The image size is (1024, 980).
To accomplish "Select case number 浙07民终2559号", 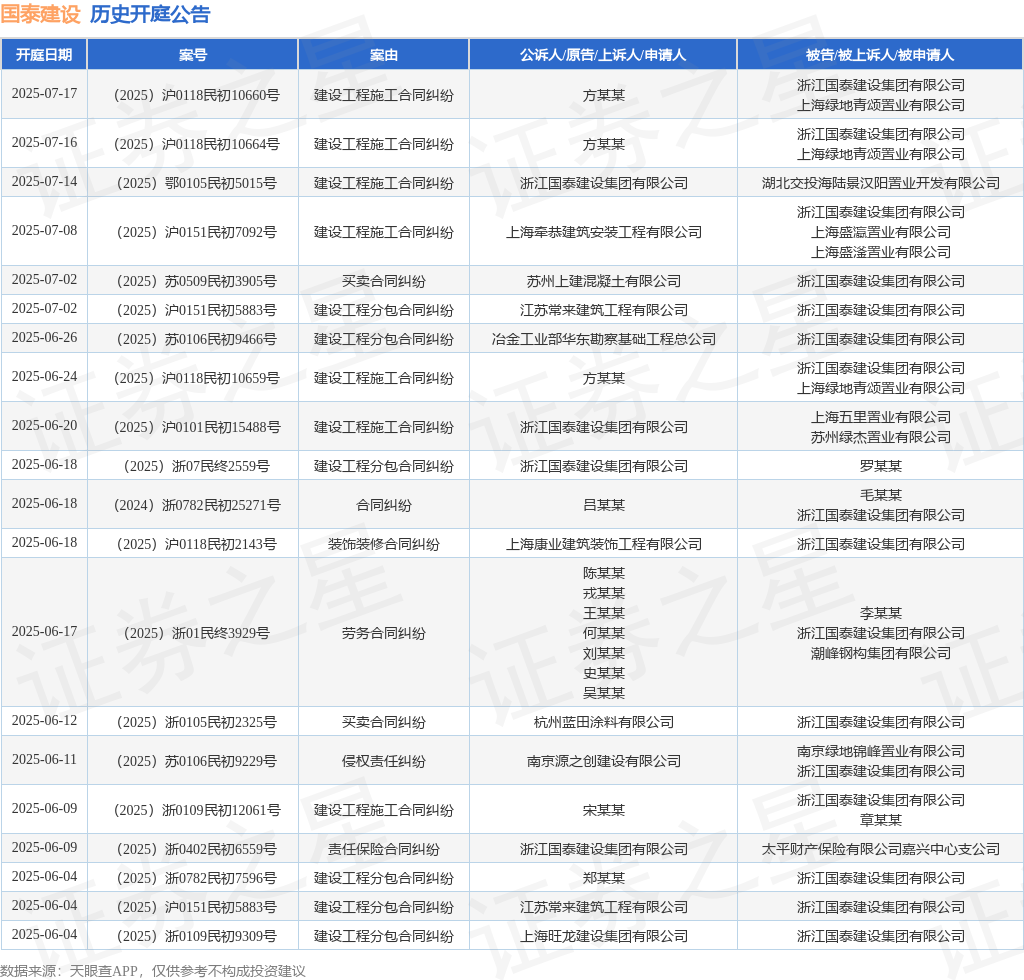I will (197, 466).
